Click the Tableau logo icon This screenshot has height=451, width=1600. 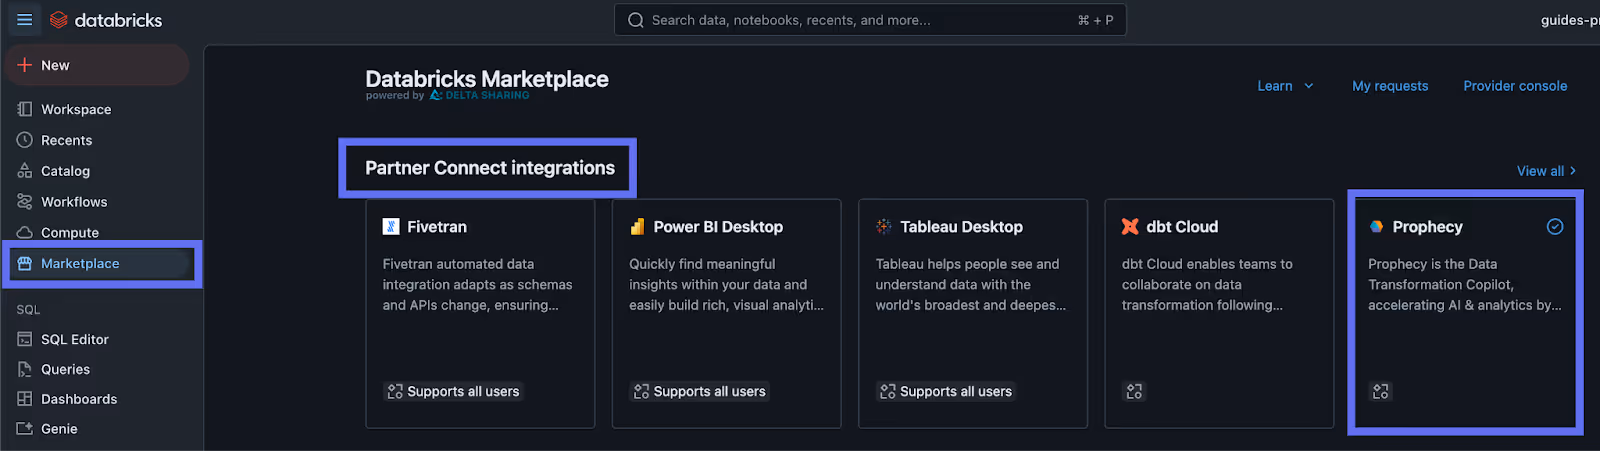click(x=884, y=227)
